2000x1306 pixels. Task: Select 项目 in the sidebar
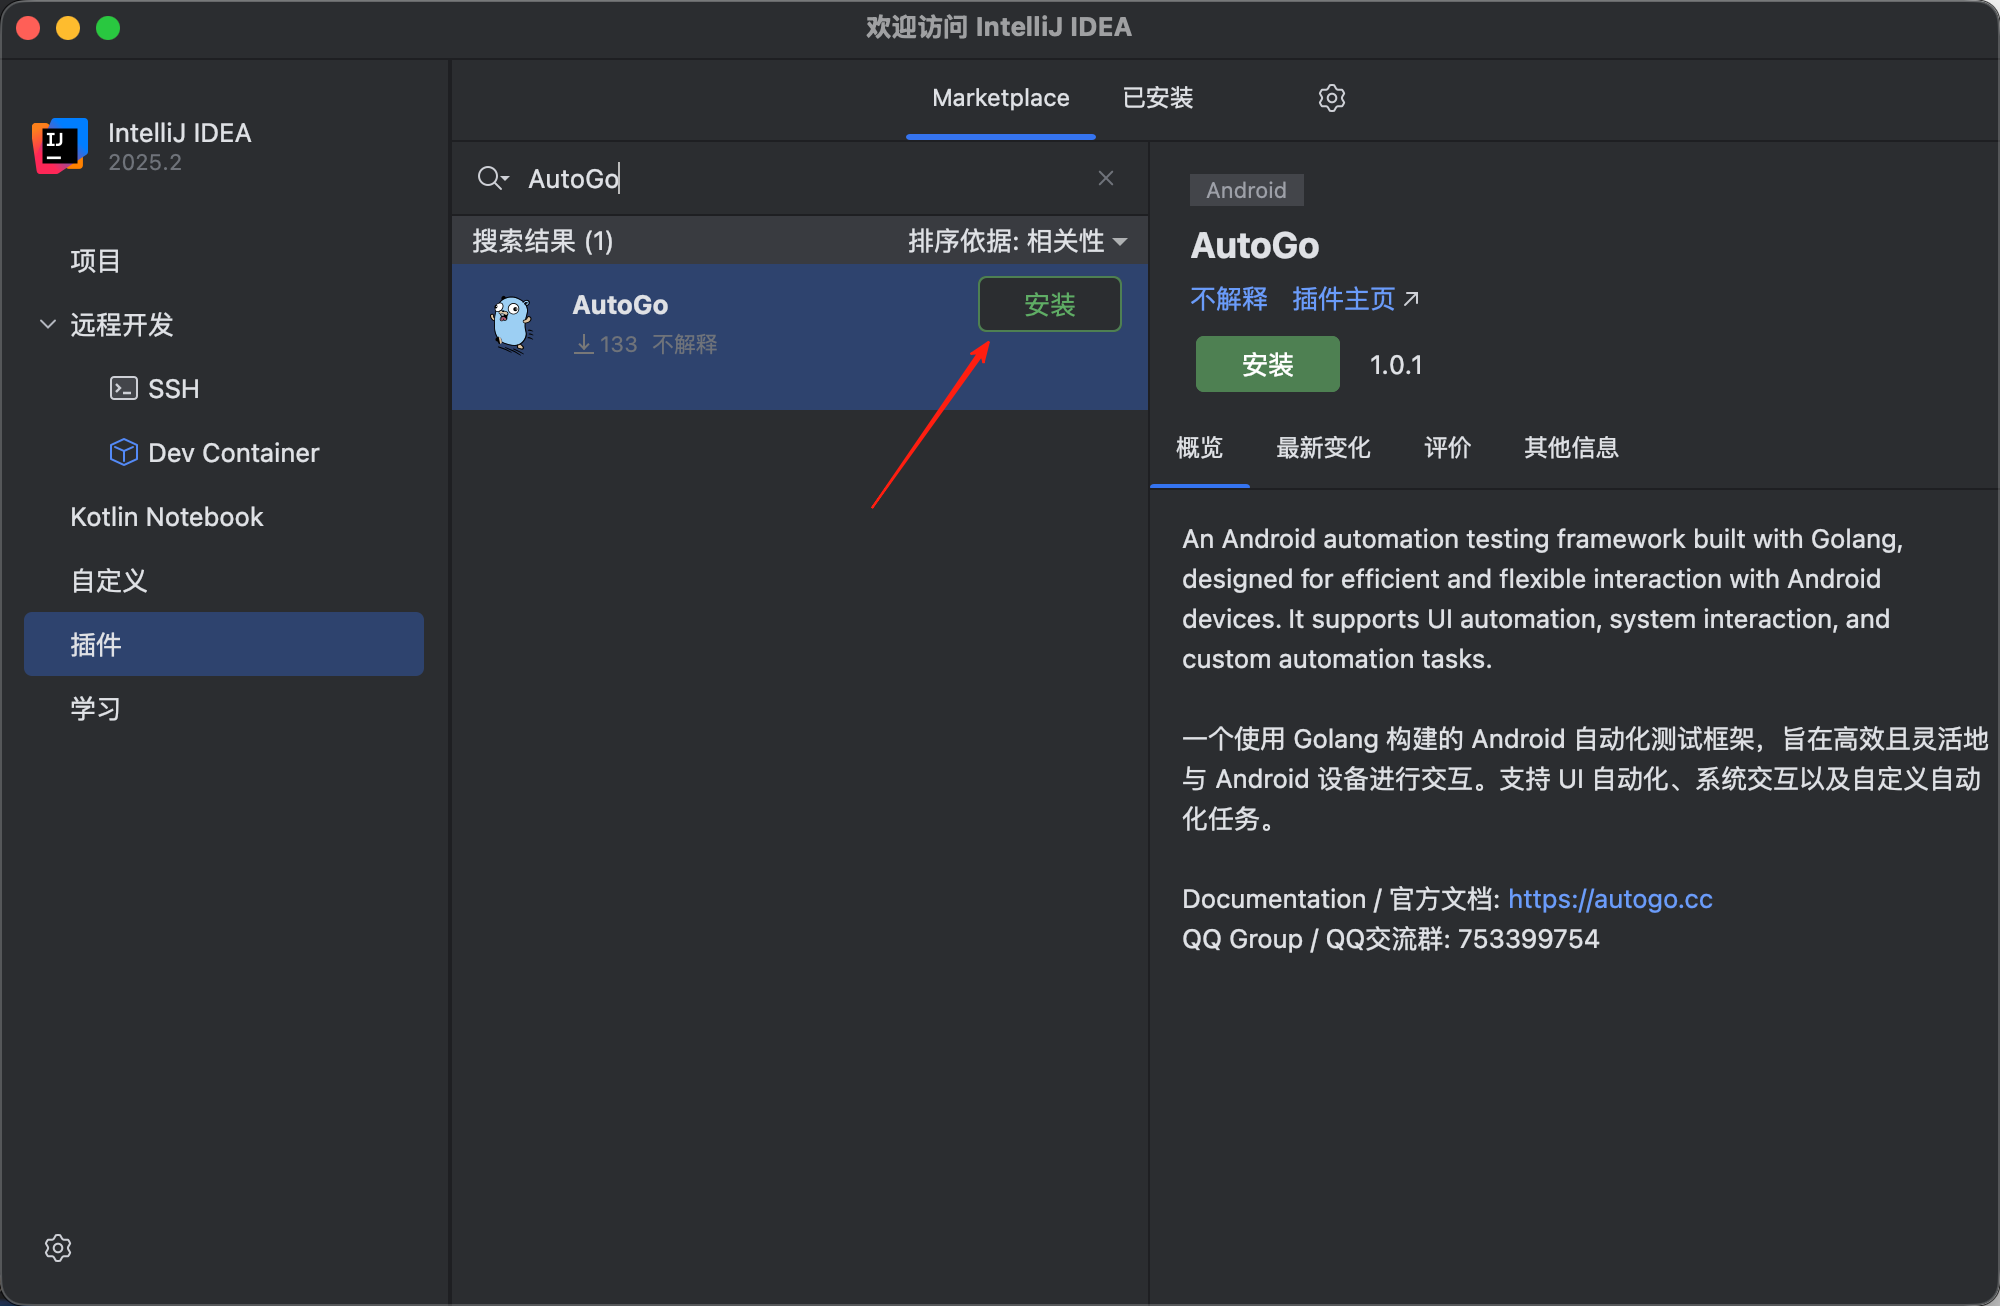(224, 261)
